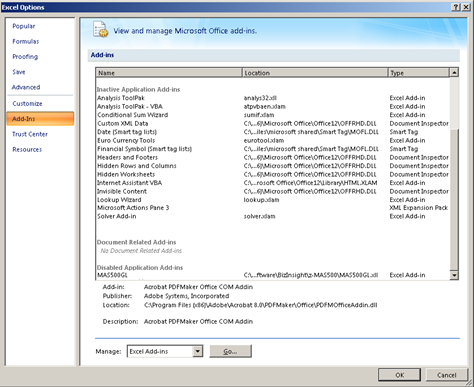This screenshot has width=474, height=387.
Task: Select Hidden Worksheets entry
Action: pyautogui.click(x=272, y=175)
